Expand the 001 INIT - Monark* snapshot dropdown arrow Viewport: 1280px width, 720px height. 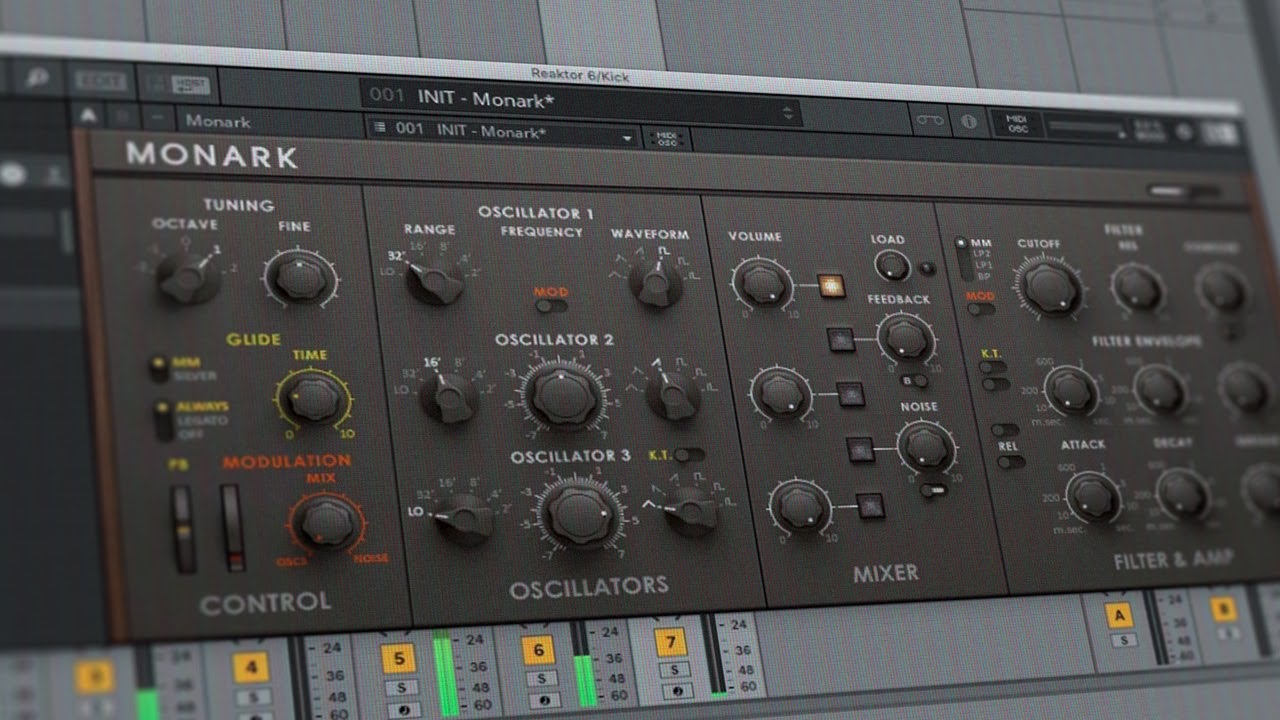coord(628,137)
